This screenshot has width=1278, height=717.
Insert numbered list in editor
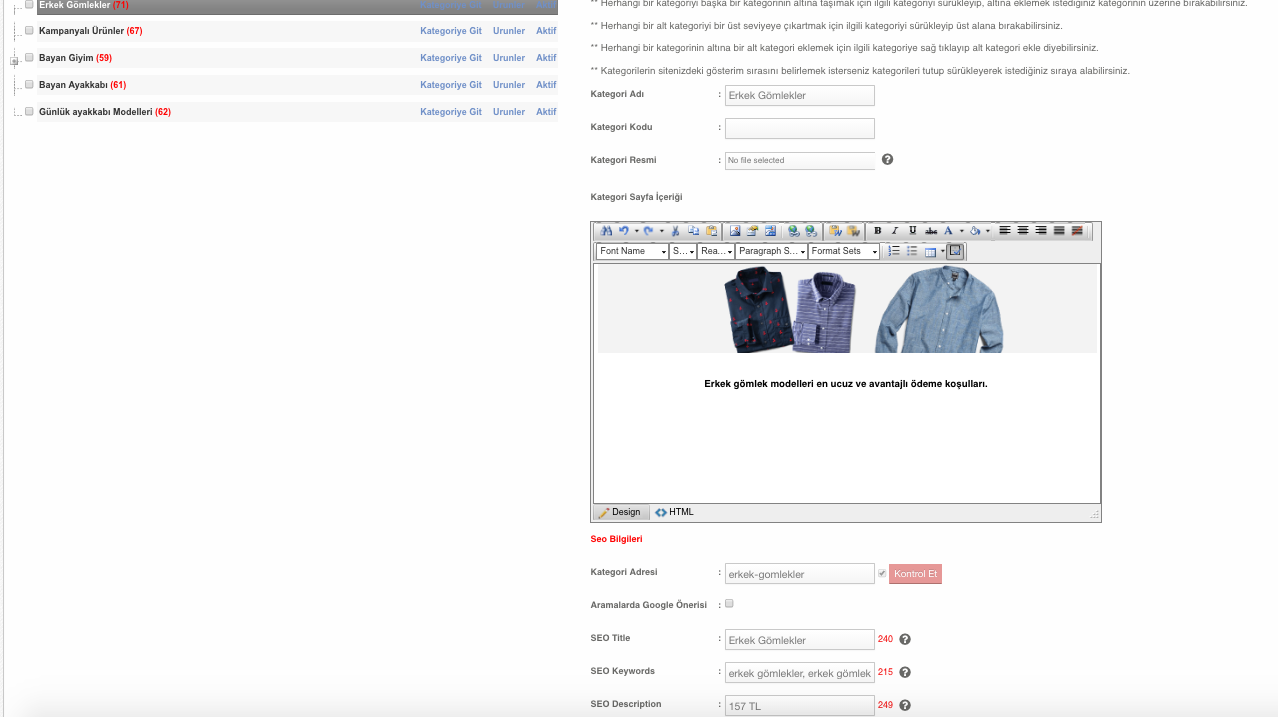coord(894,251)
